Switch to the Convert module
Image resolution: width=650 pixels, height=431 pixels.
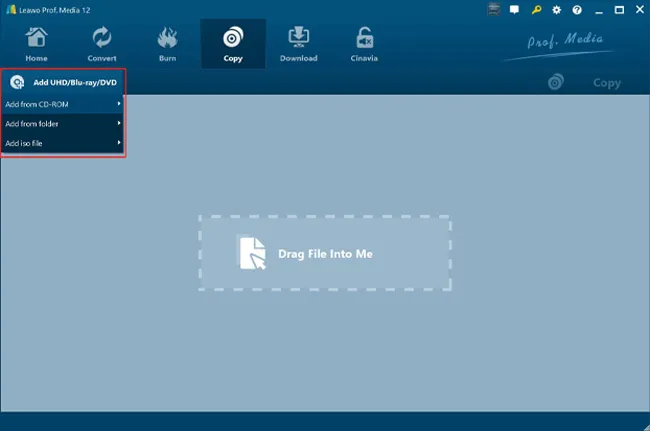click(x=101, y=44)
